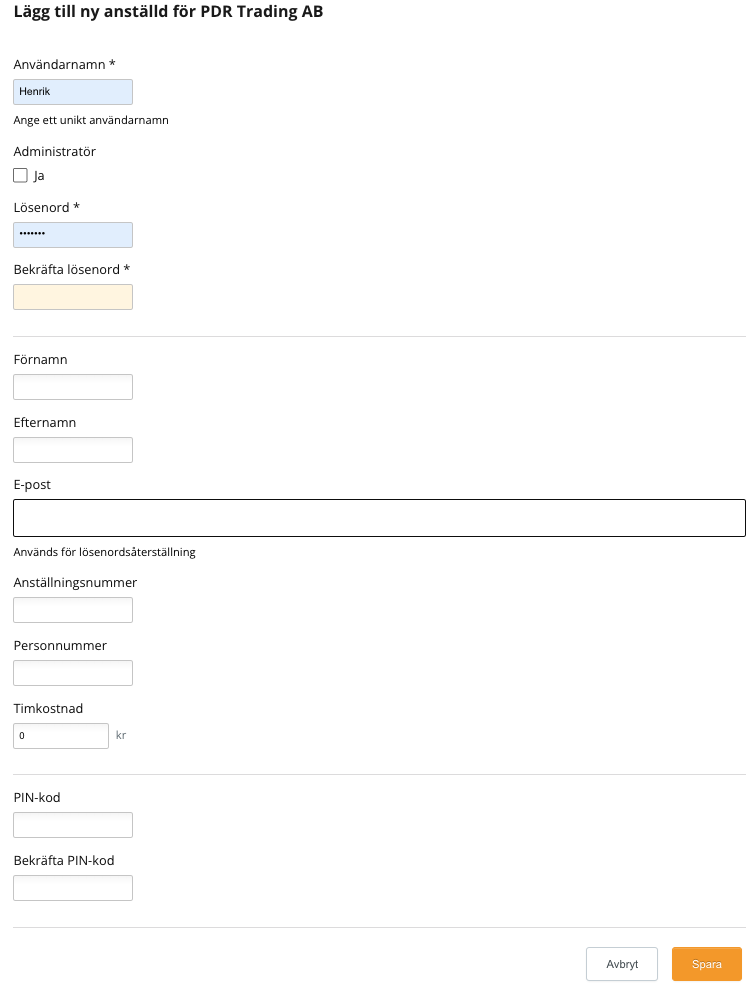Select the Förnamn text field
The image size is (751, 988).
click(x=73, y=387)
